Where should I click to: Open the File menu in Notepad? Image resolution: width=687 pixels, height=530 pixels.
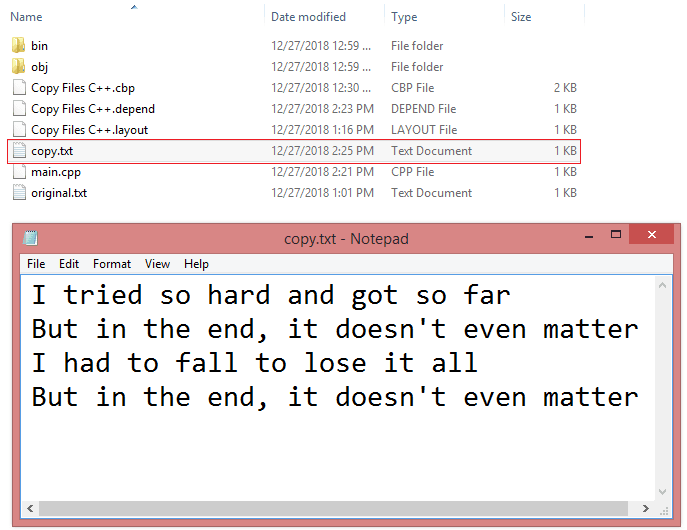(x=36, y=264)
